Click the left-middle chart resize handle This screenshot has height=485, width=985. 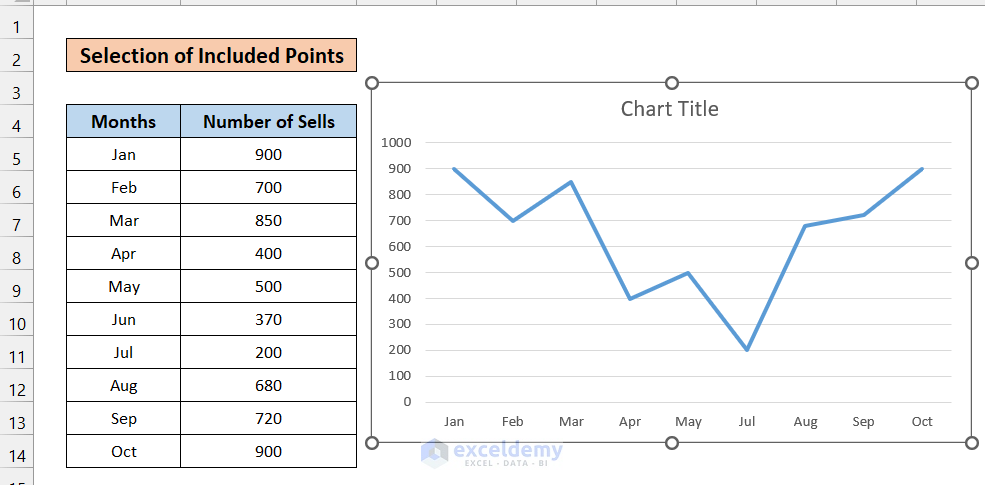[372, 263]
